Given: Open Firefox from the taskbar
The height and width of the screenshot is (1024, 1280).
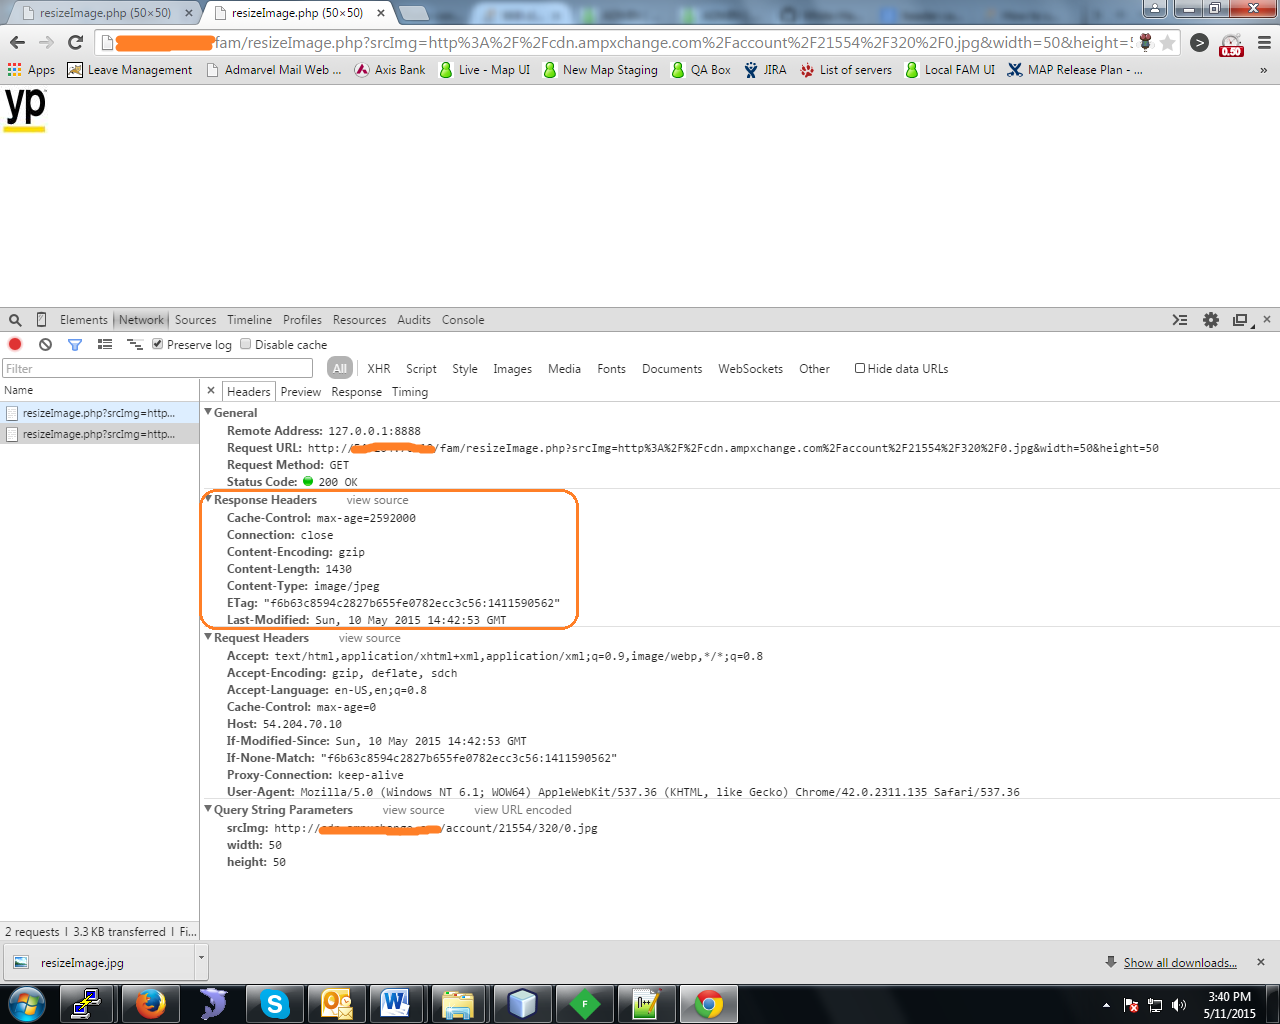Looking at the screenshot, I should [x=150, y=1003].
